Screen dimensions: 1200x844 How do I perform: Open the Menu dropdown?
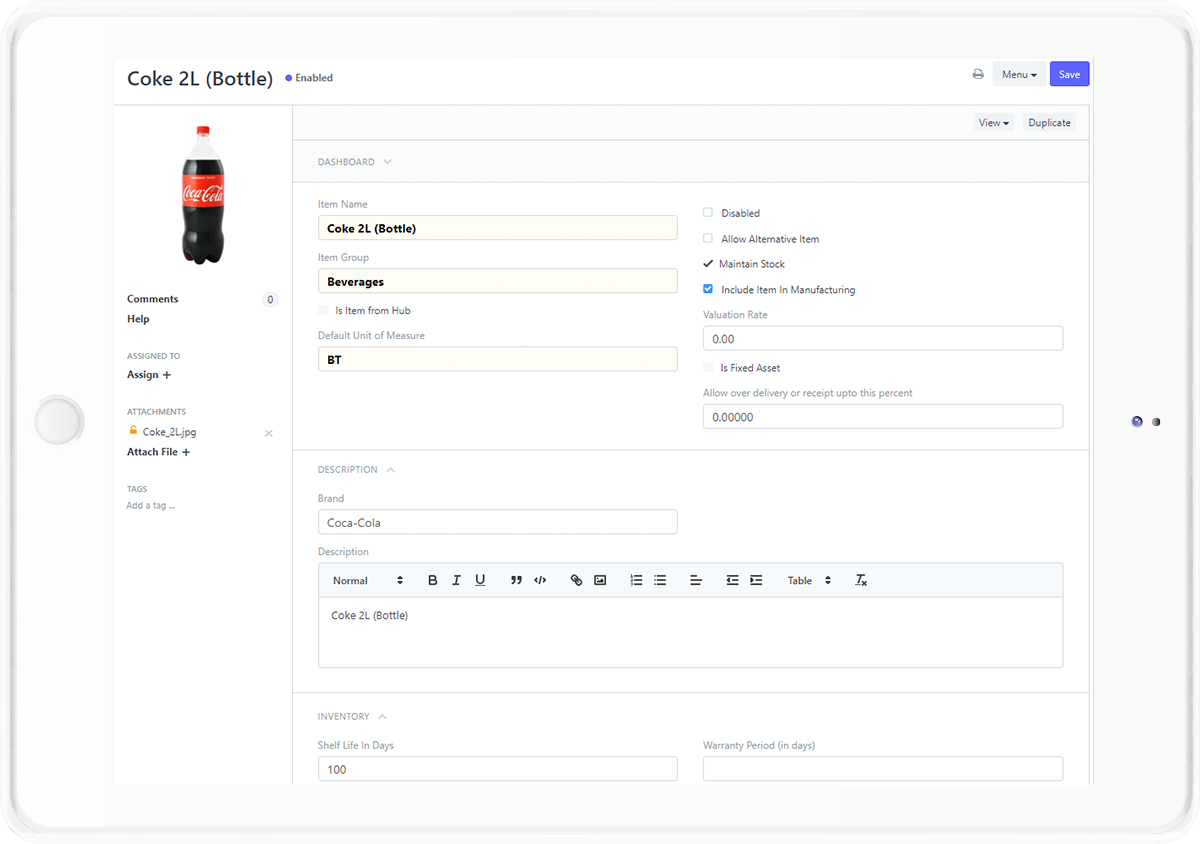[1018, 74]
